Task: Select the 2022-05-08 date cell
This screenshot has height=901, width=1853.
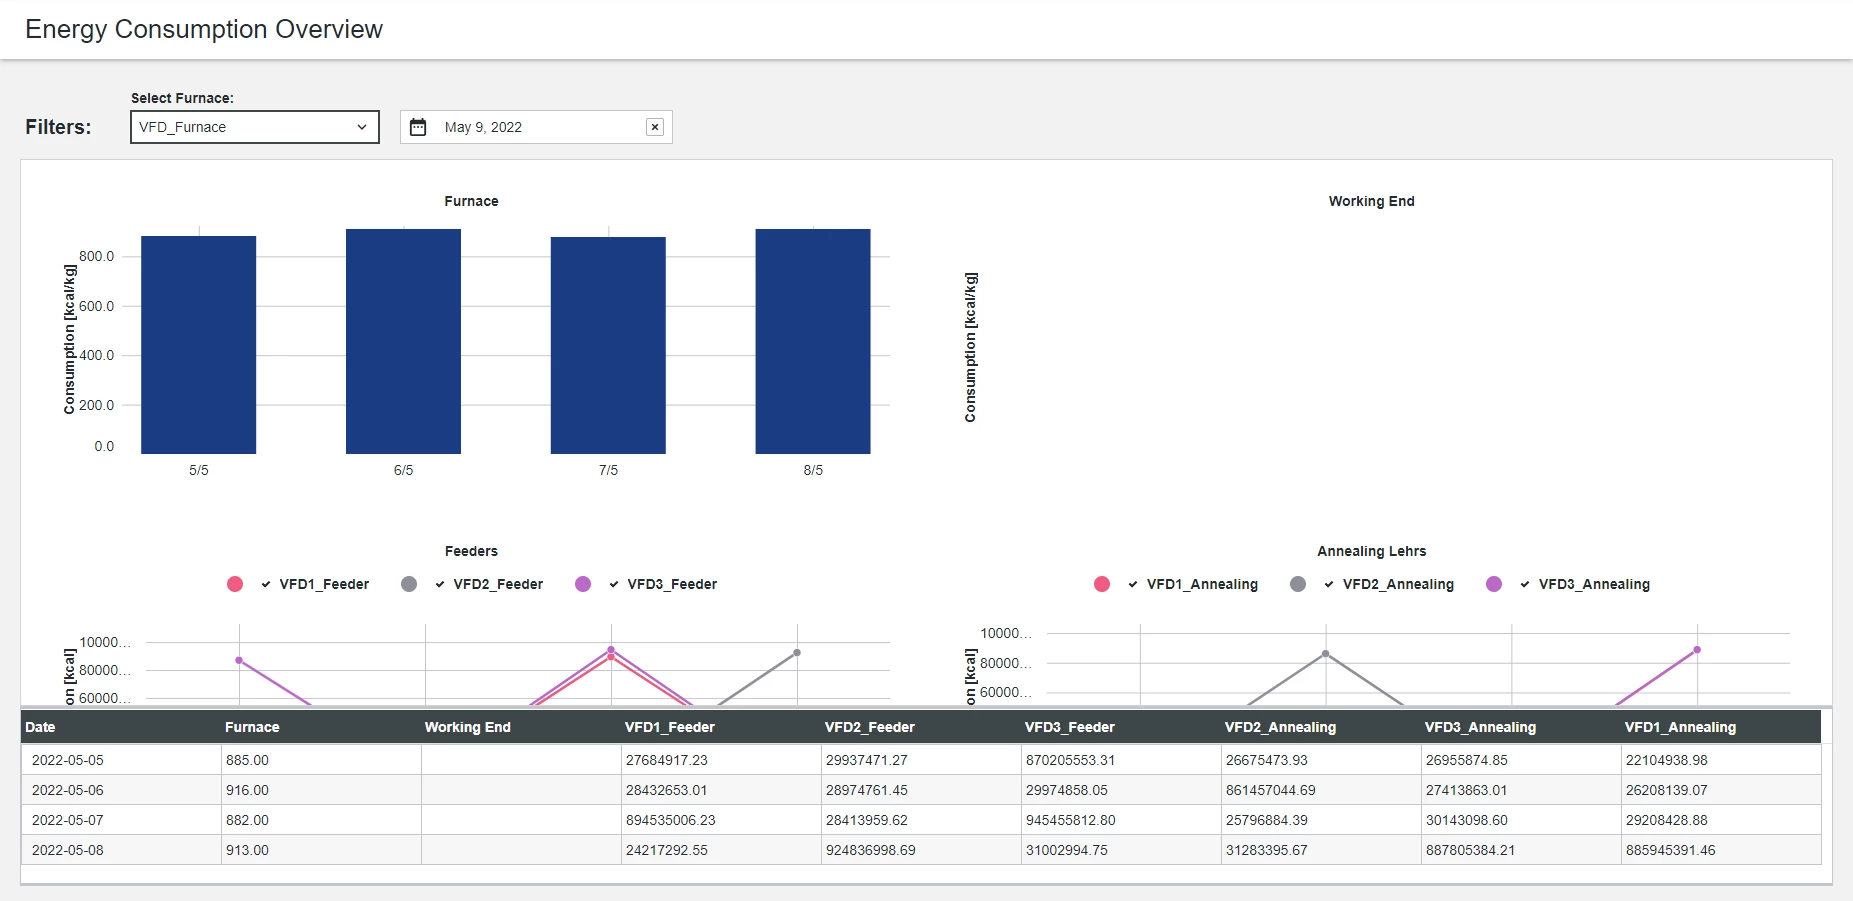Action: tap(121, 850)
